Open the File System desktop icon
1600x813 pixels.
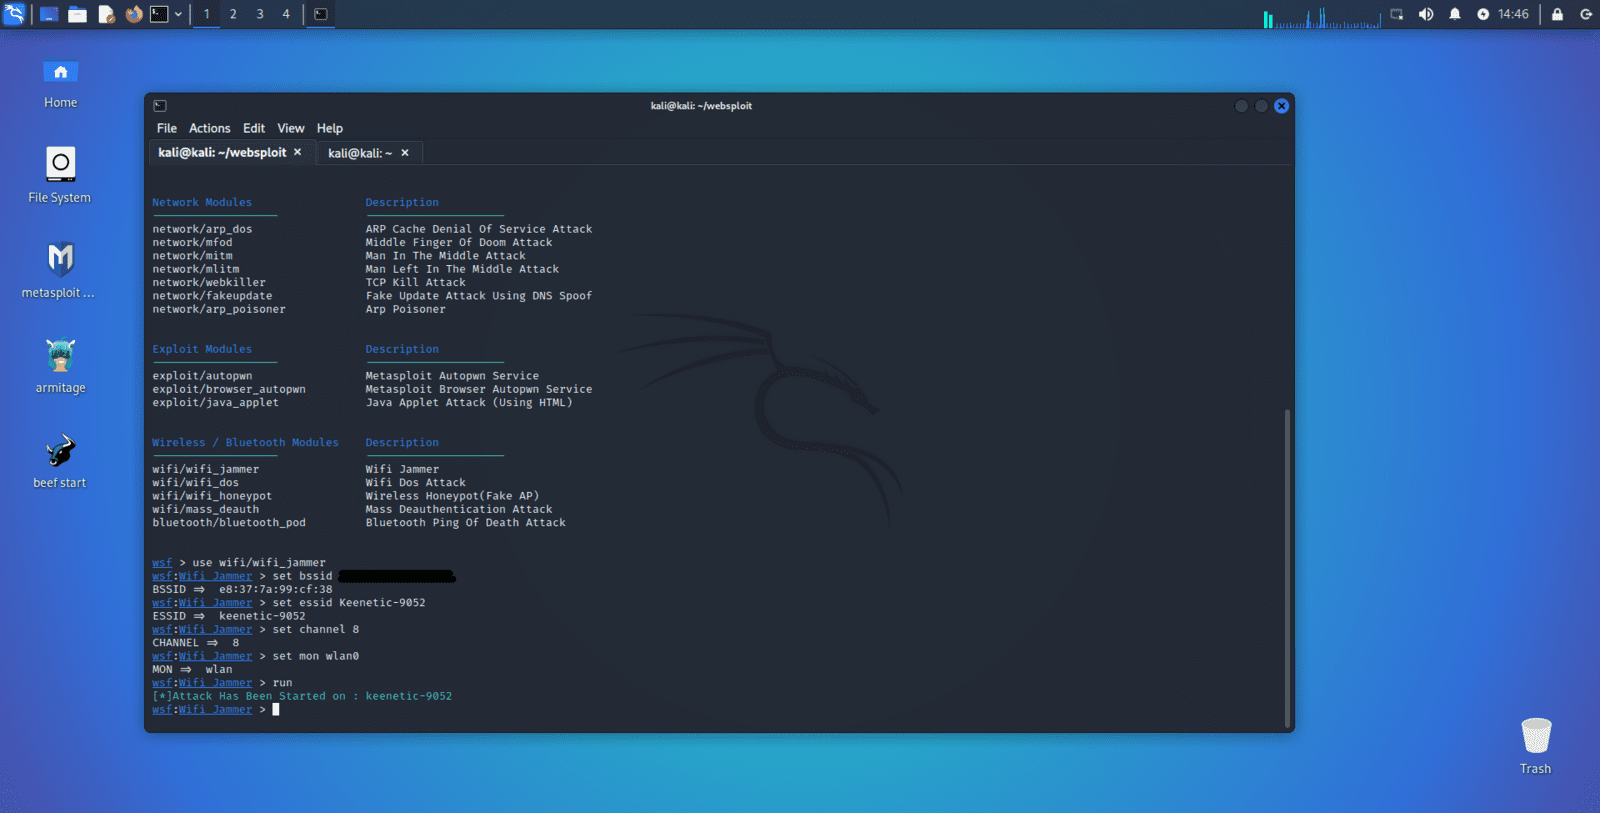(x=60, y=176)
